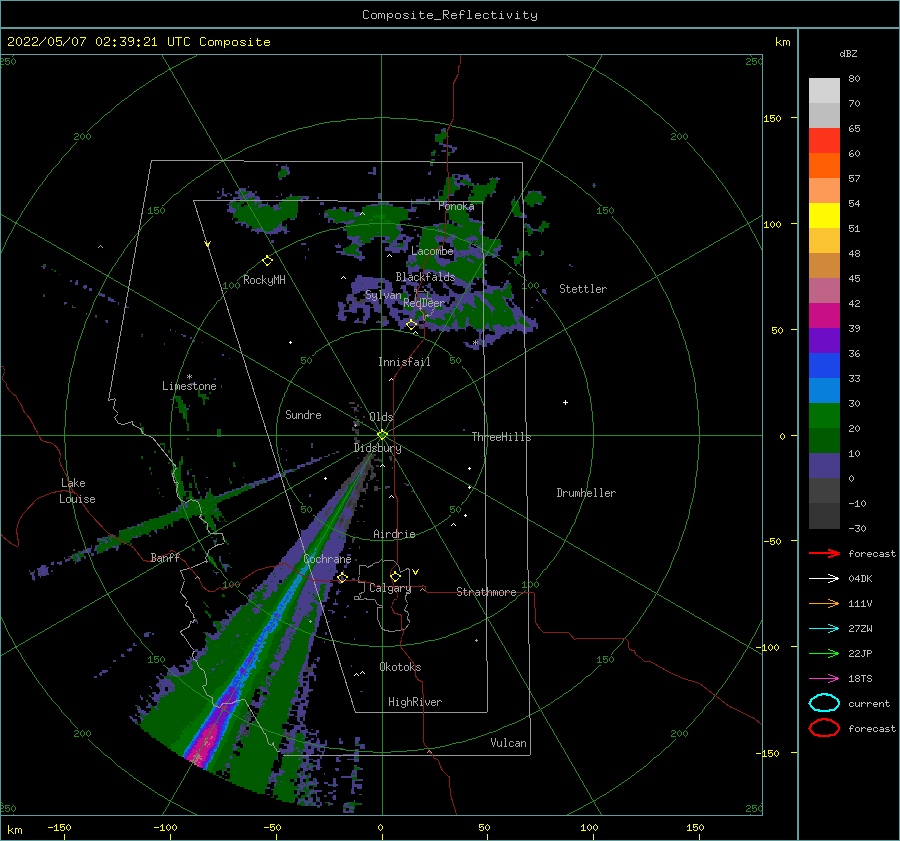Click the Lacombe city label
This screenshot has width=900, height=841.
(x=432, y=251)
